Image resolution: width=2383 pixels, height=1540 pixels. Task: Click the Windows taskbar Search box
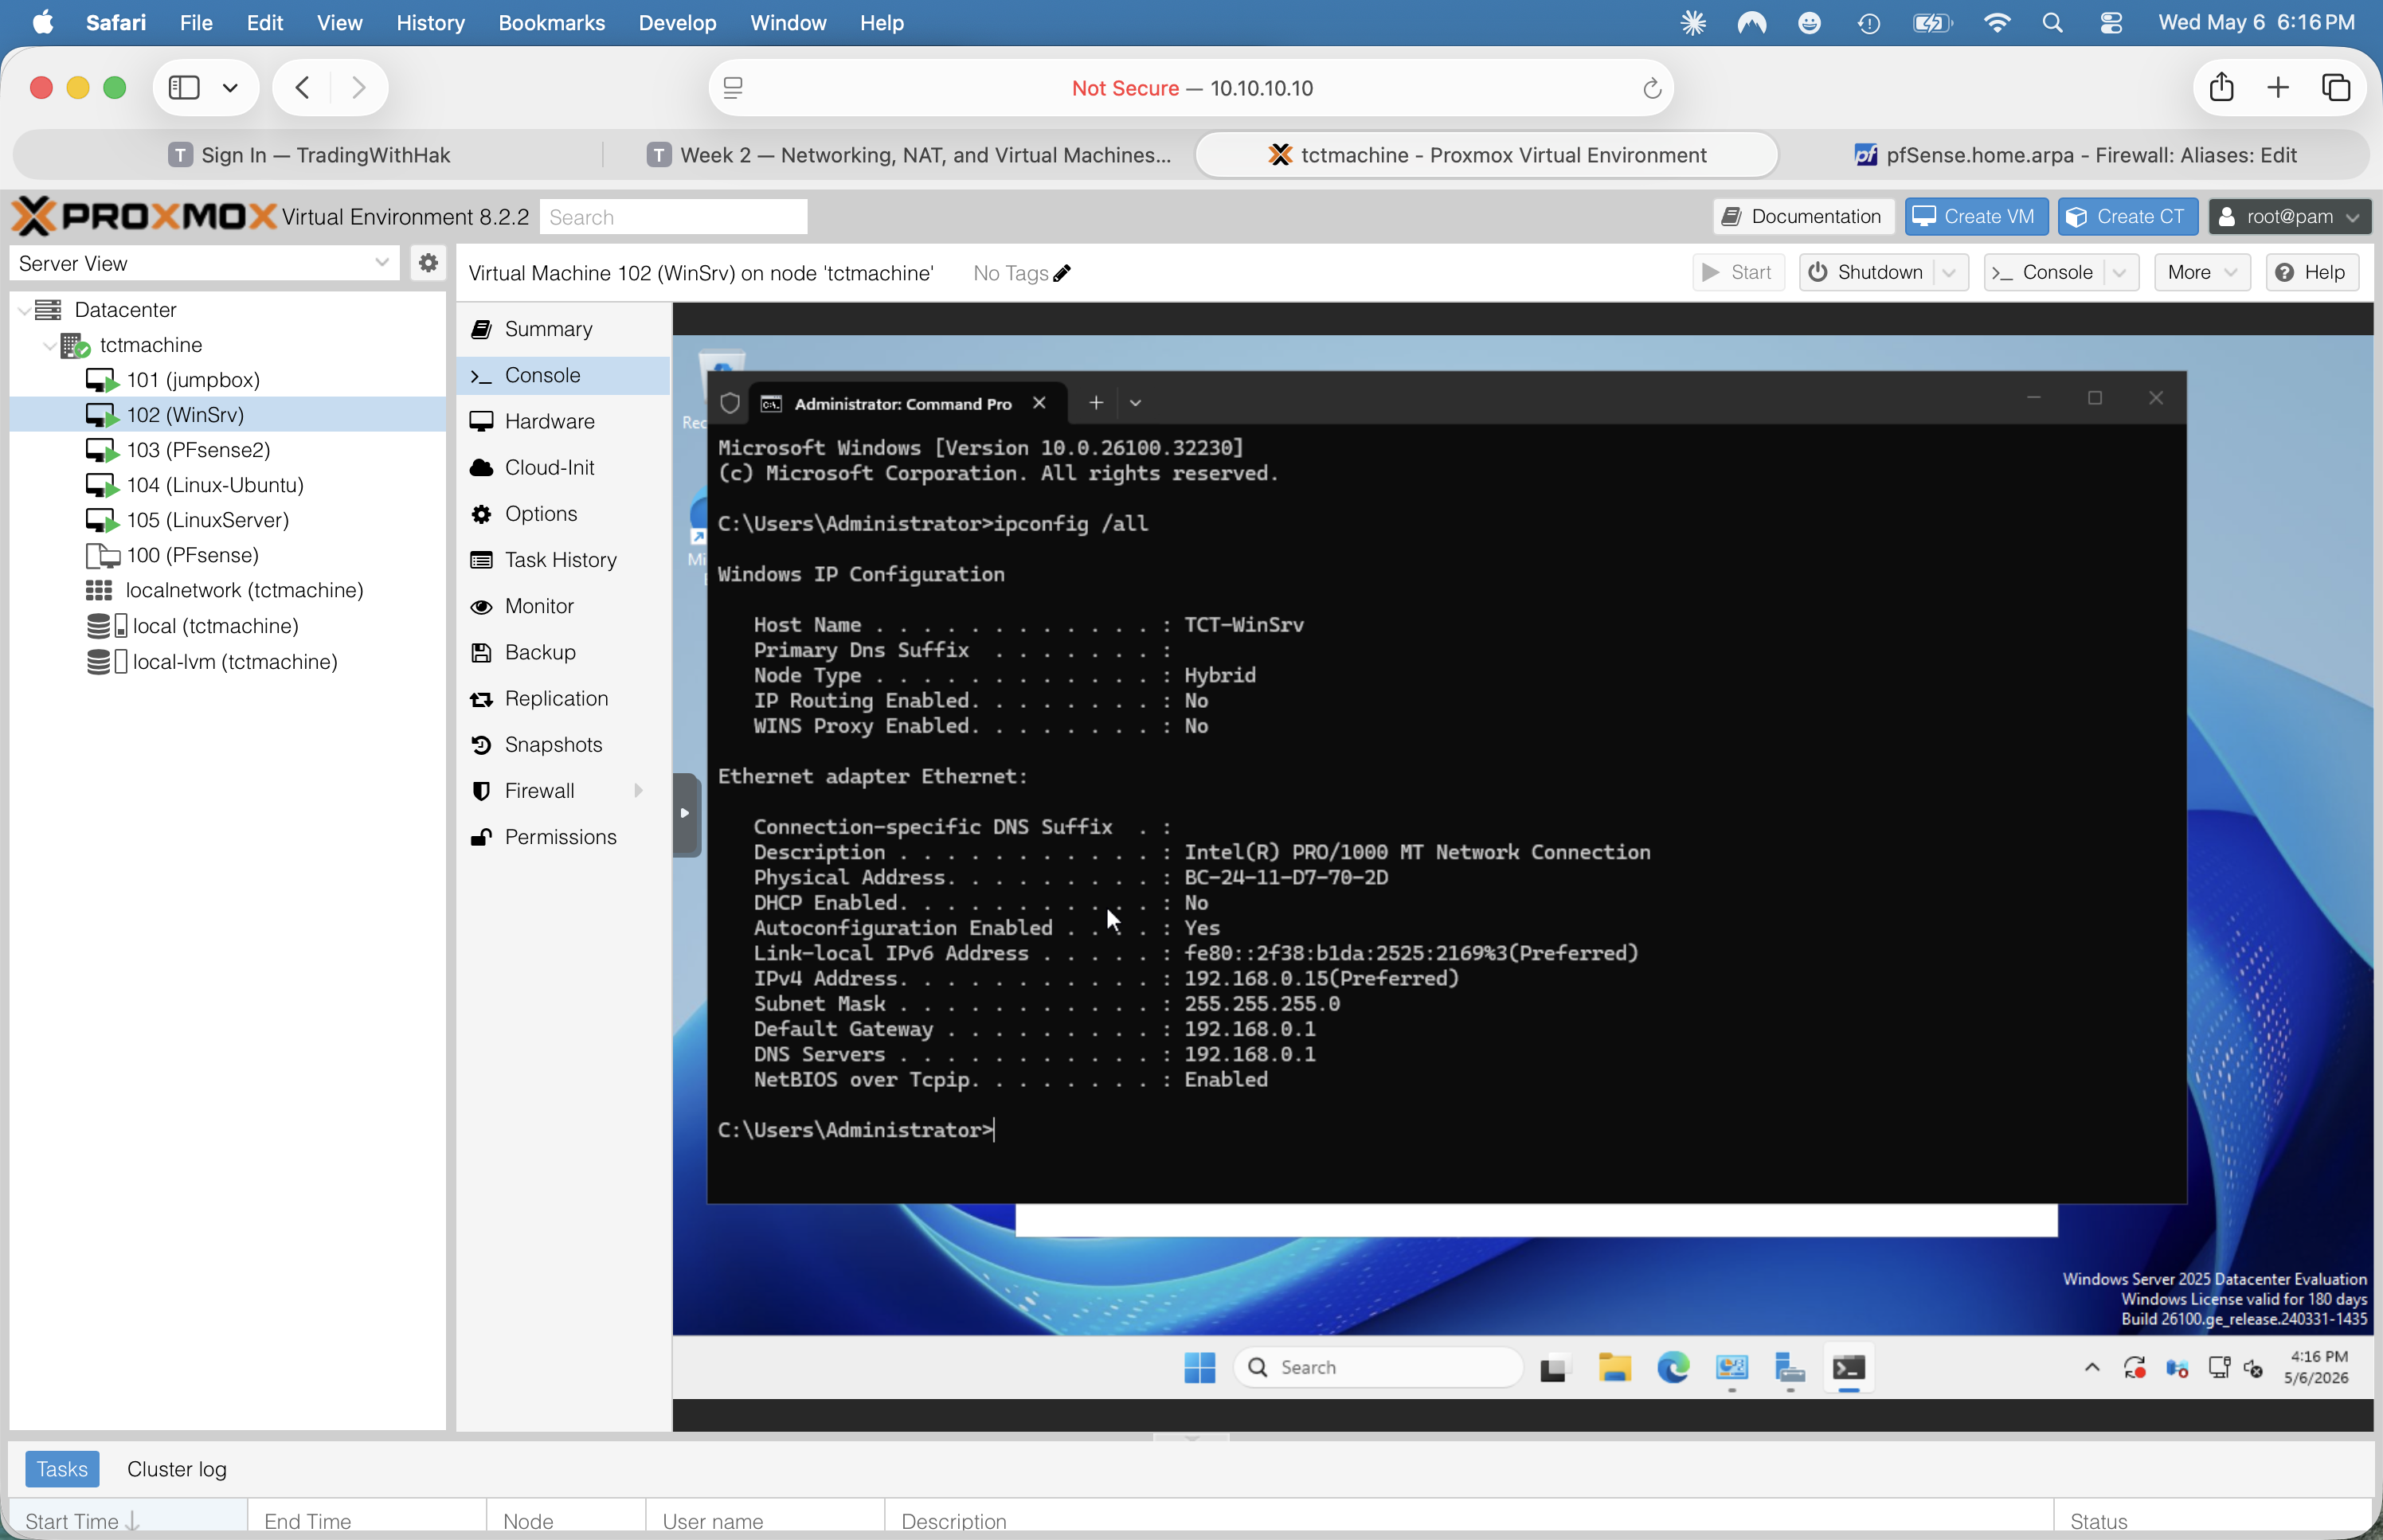click(1379, 1367)
